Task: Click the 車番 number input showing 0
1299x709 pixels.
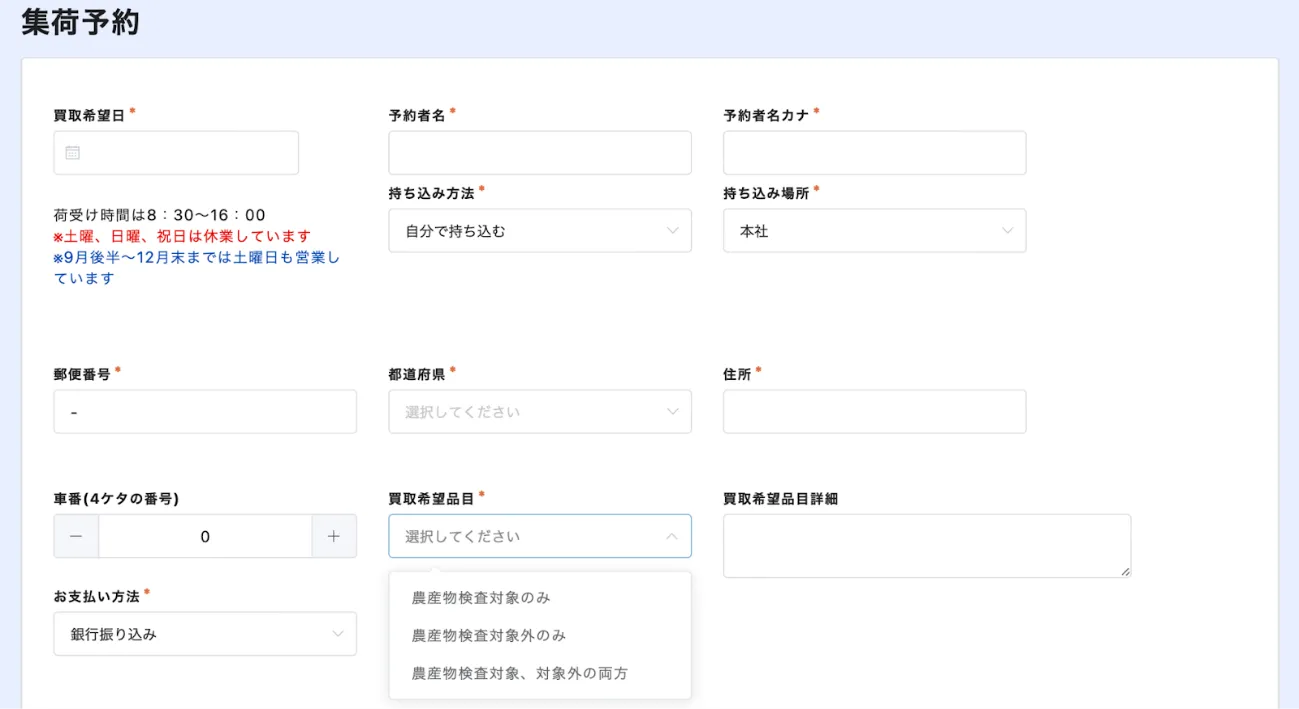Action: coord(205,537)
